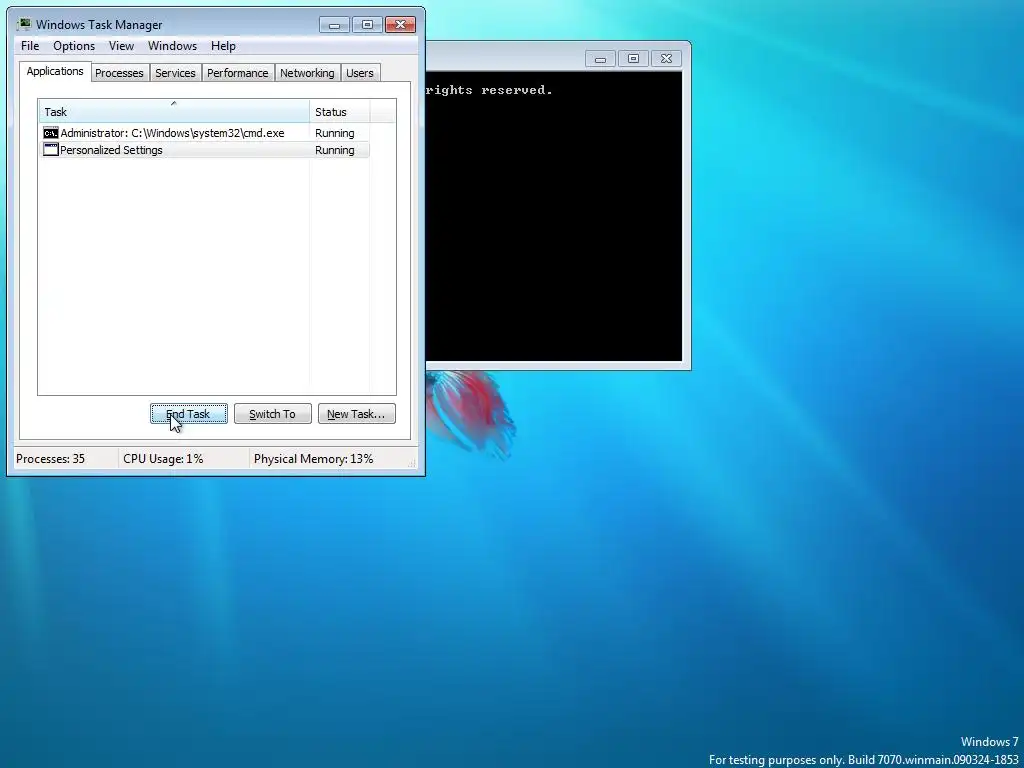
Task: Sort by the Status column header
Action: click(x=340, y=112)
